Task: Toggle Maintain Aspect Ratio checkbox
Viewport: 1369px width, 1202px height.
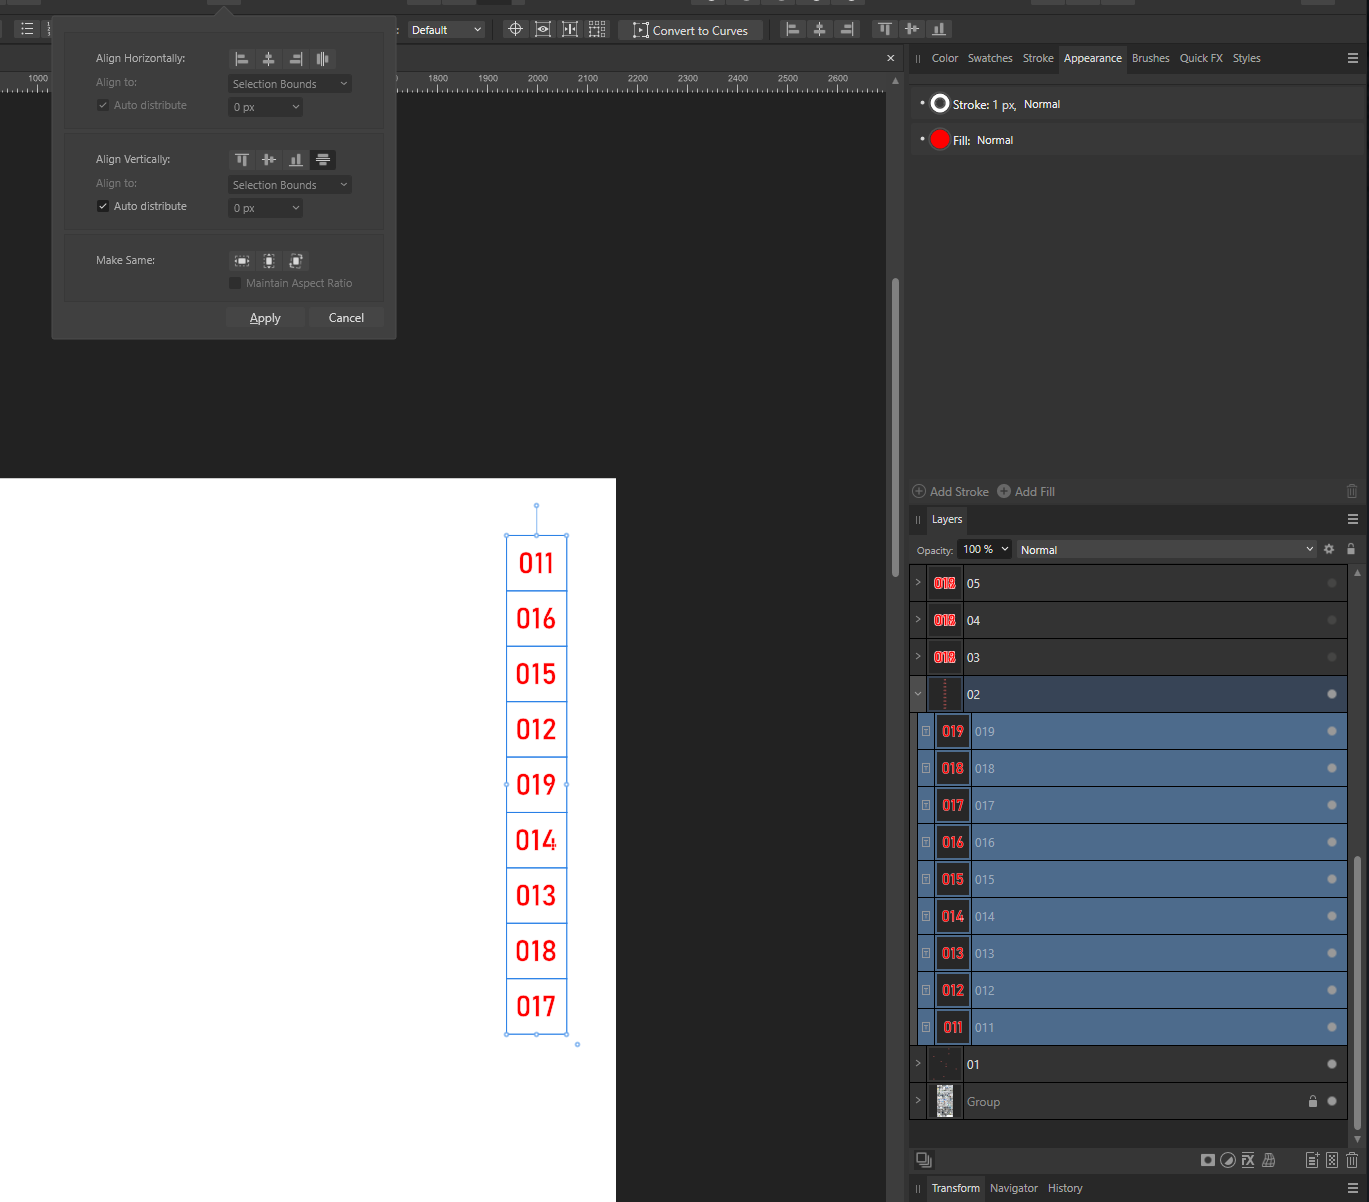Action: pos(235,283)
